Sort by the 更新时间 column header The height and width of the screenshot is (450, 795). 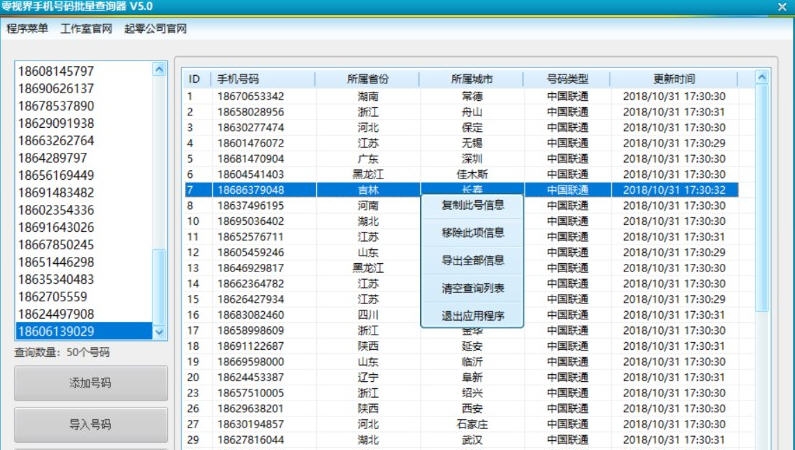point(674,79)
